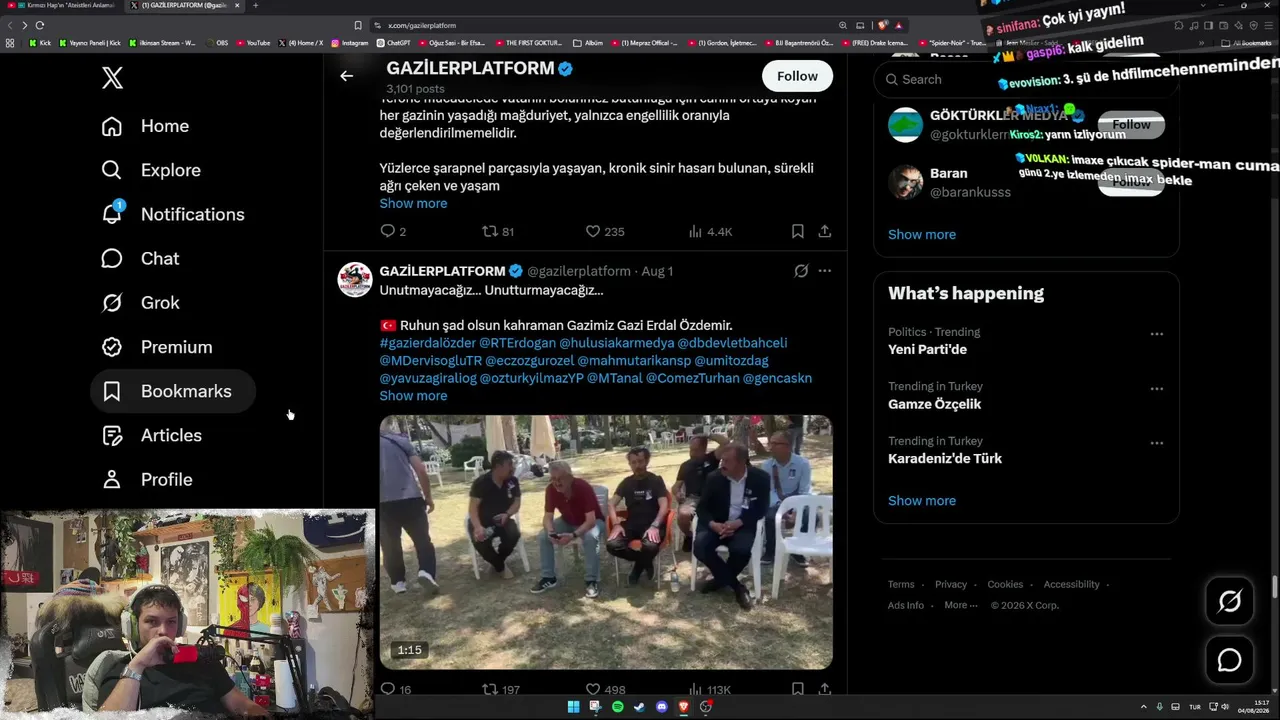The image size is (1280, 720).
Task: Open the Terms footer link
Action: pyautogui.click(x=901, y=584)
